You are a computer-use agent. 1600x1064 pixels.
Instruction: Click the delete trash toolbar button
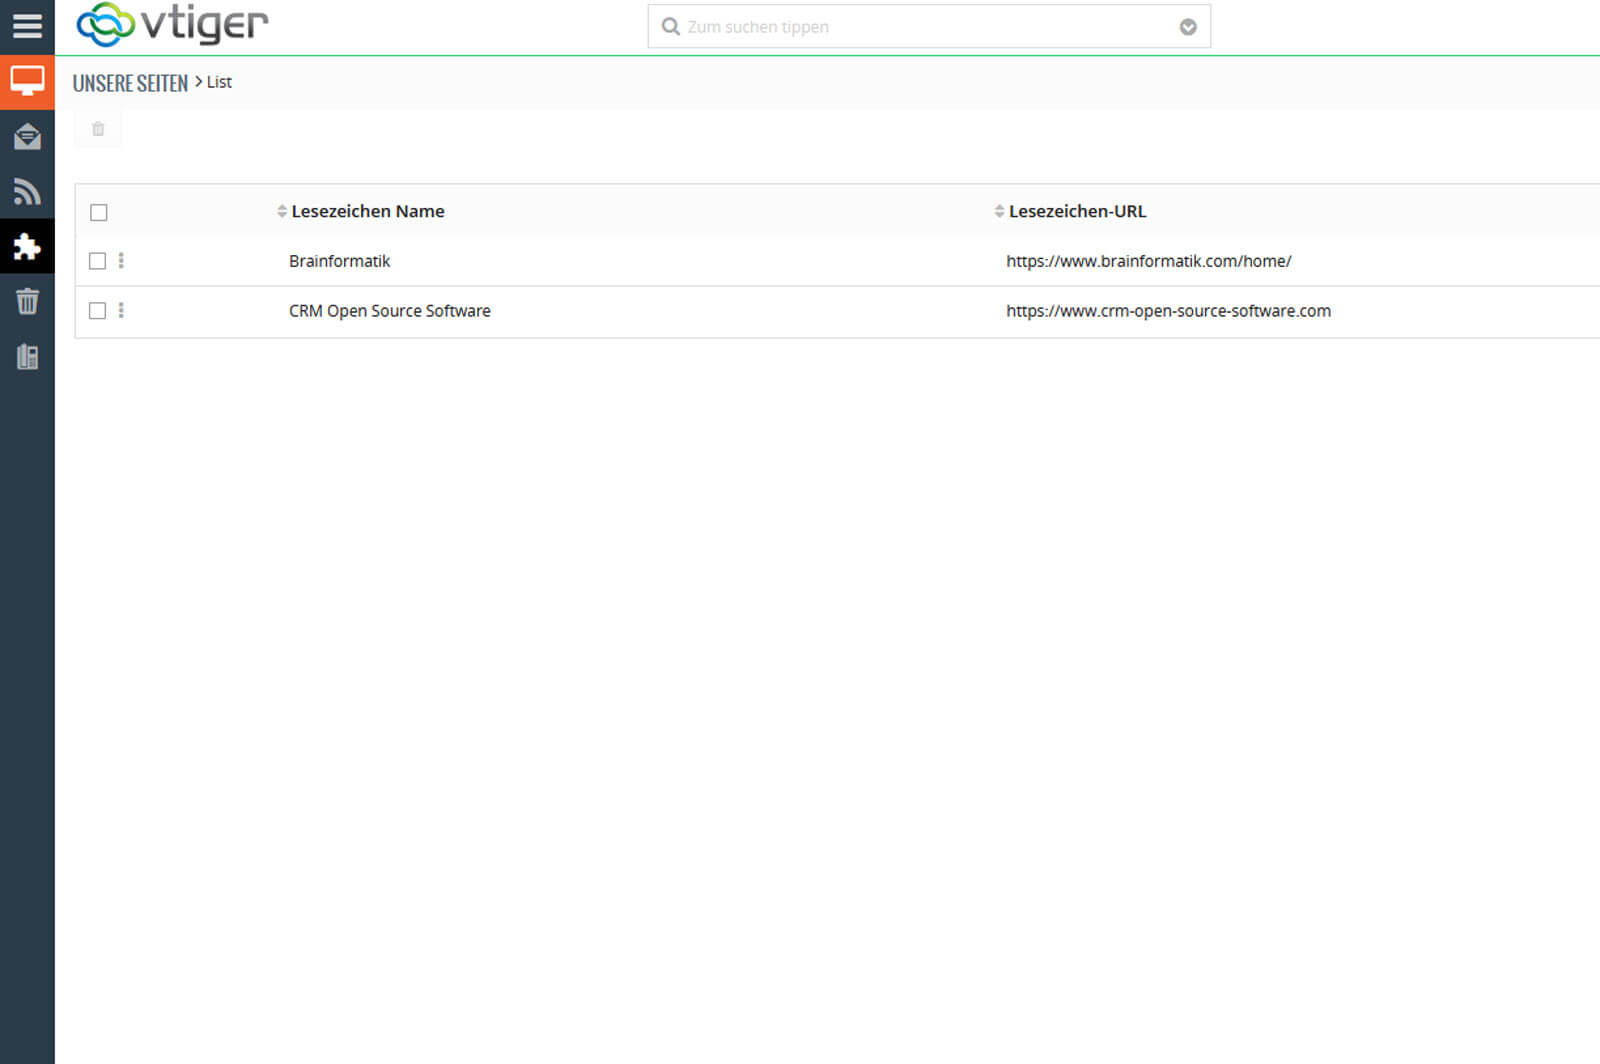coord(98,129)
